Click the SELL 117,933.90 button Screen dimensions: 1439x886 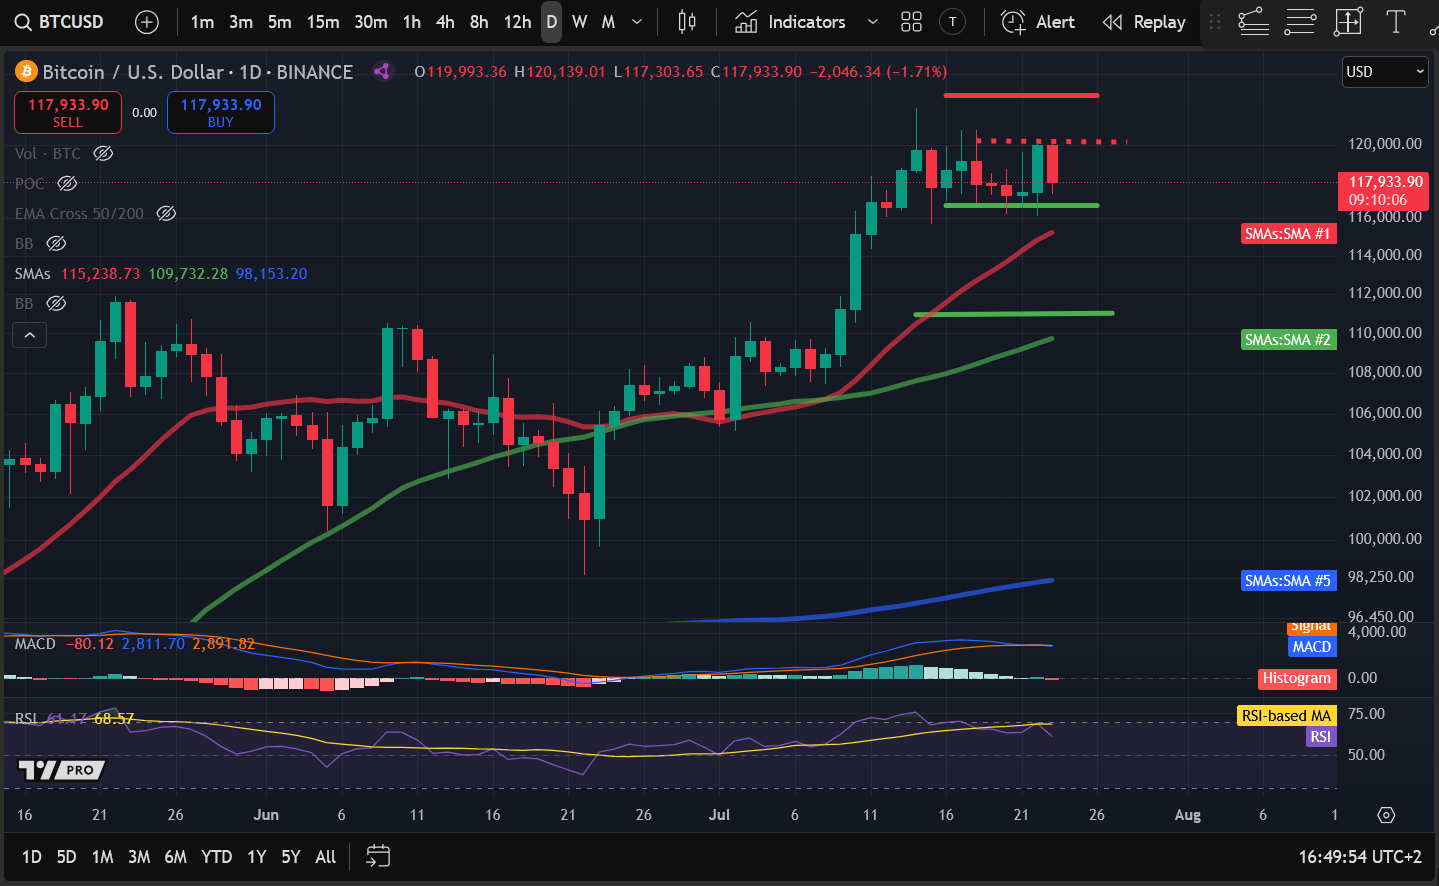pos(68,112)
